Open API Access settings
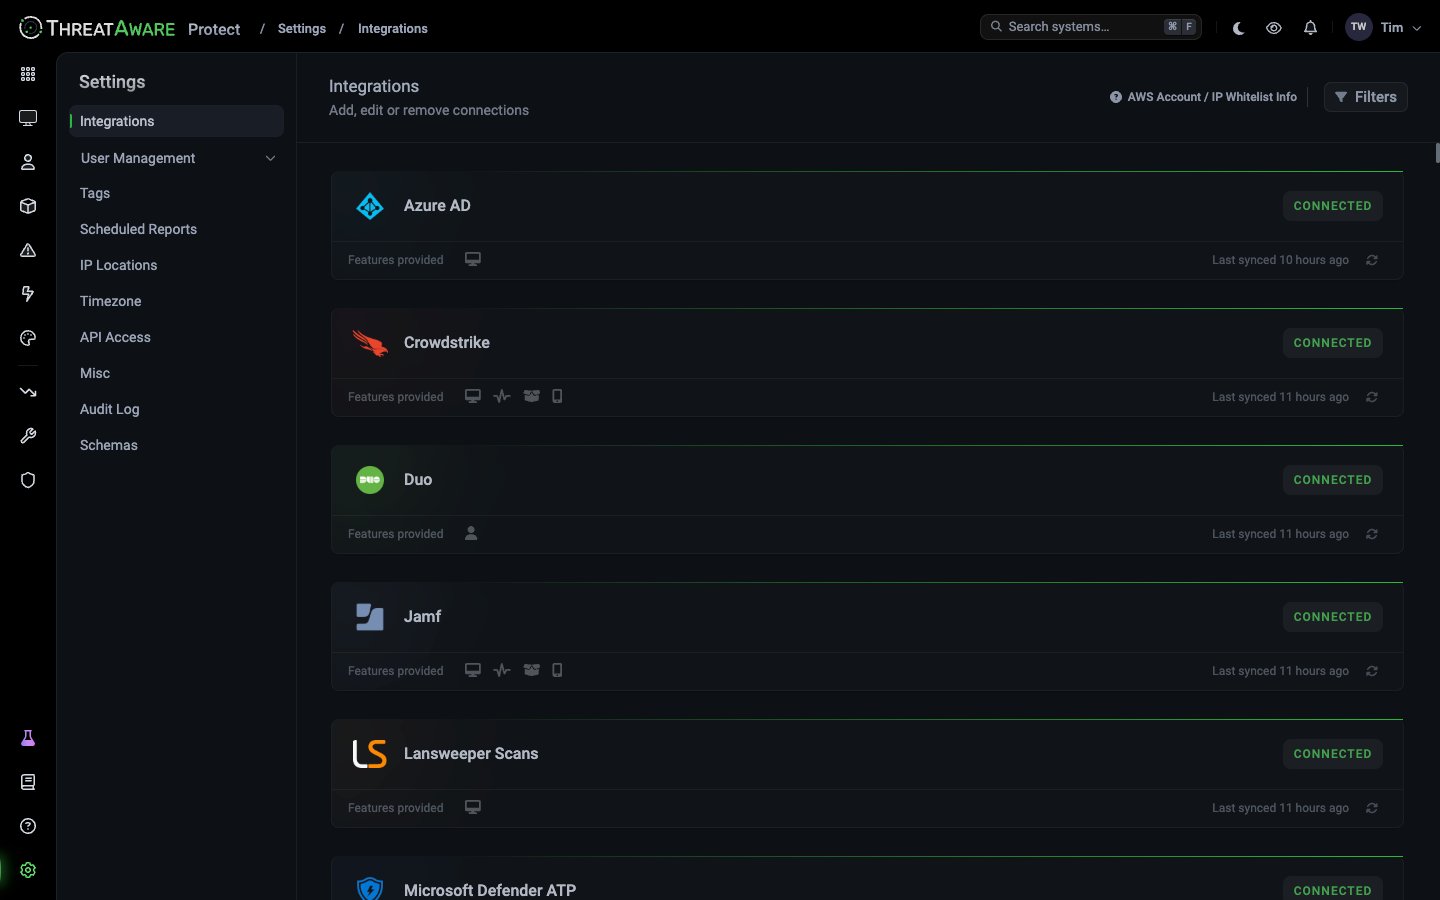Screen dimensions: 1440x900 (x=115, y=337)
